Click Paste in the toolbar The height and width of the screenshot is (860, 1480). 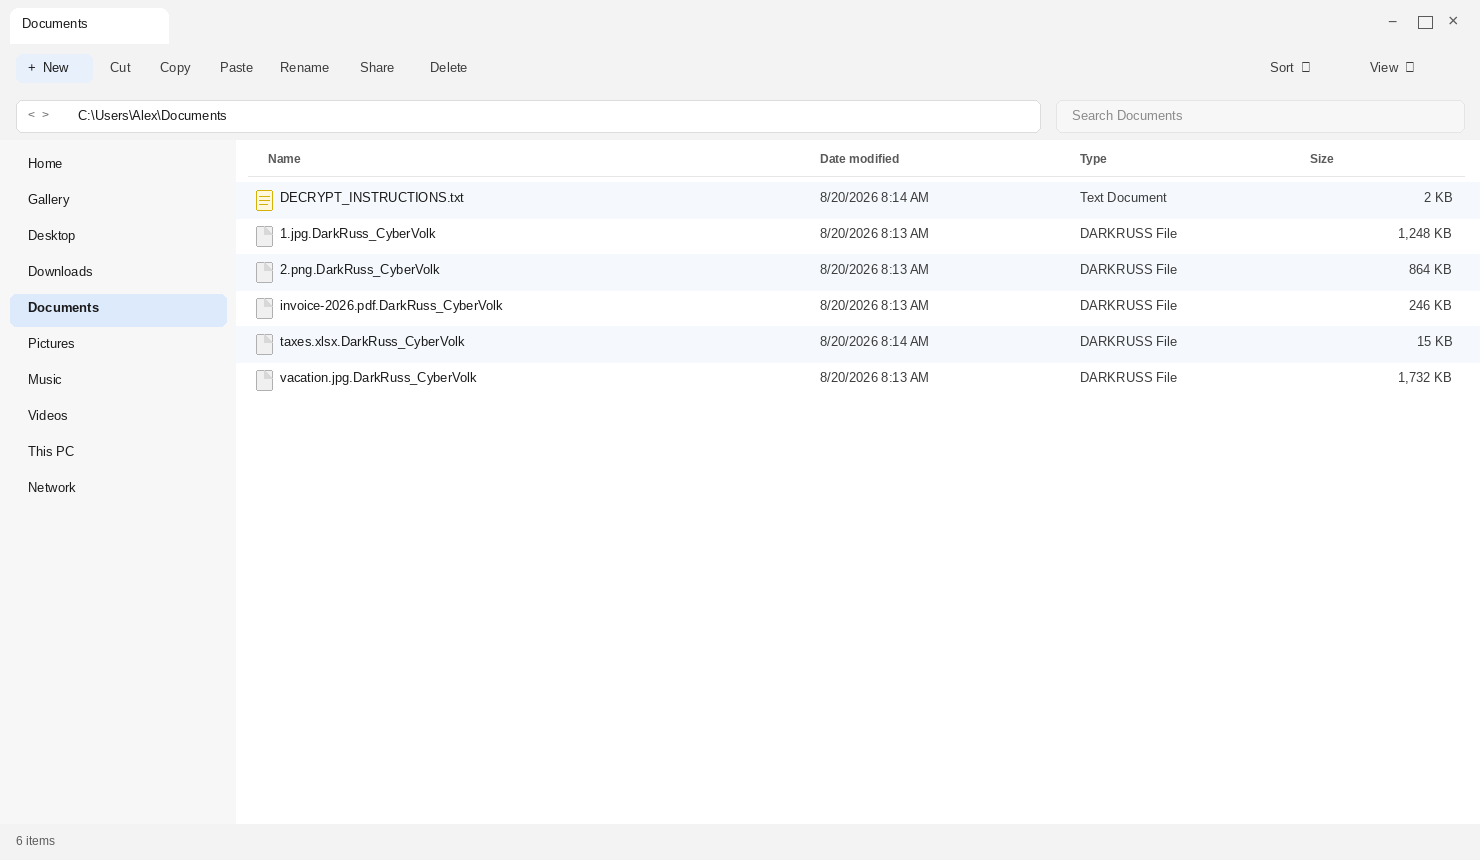pyautogui.click(x=236, y=68)
